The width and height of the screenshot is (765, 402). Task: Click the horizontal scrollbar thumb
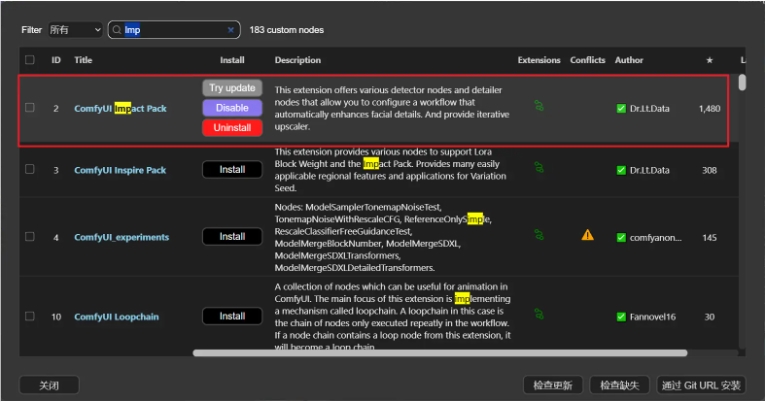(440, 353)
